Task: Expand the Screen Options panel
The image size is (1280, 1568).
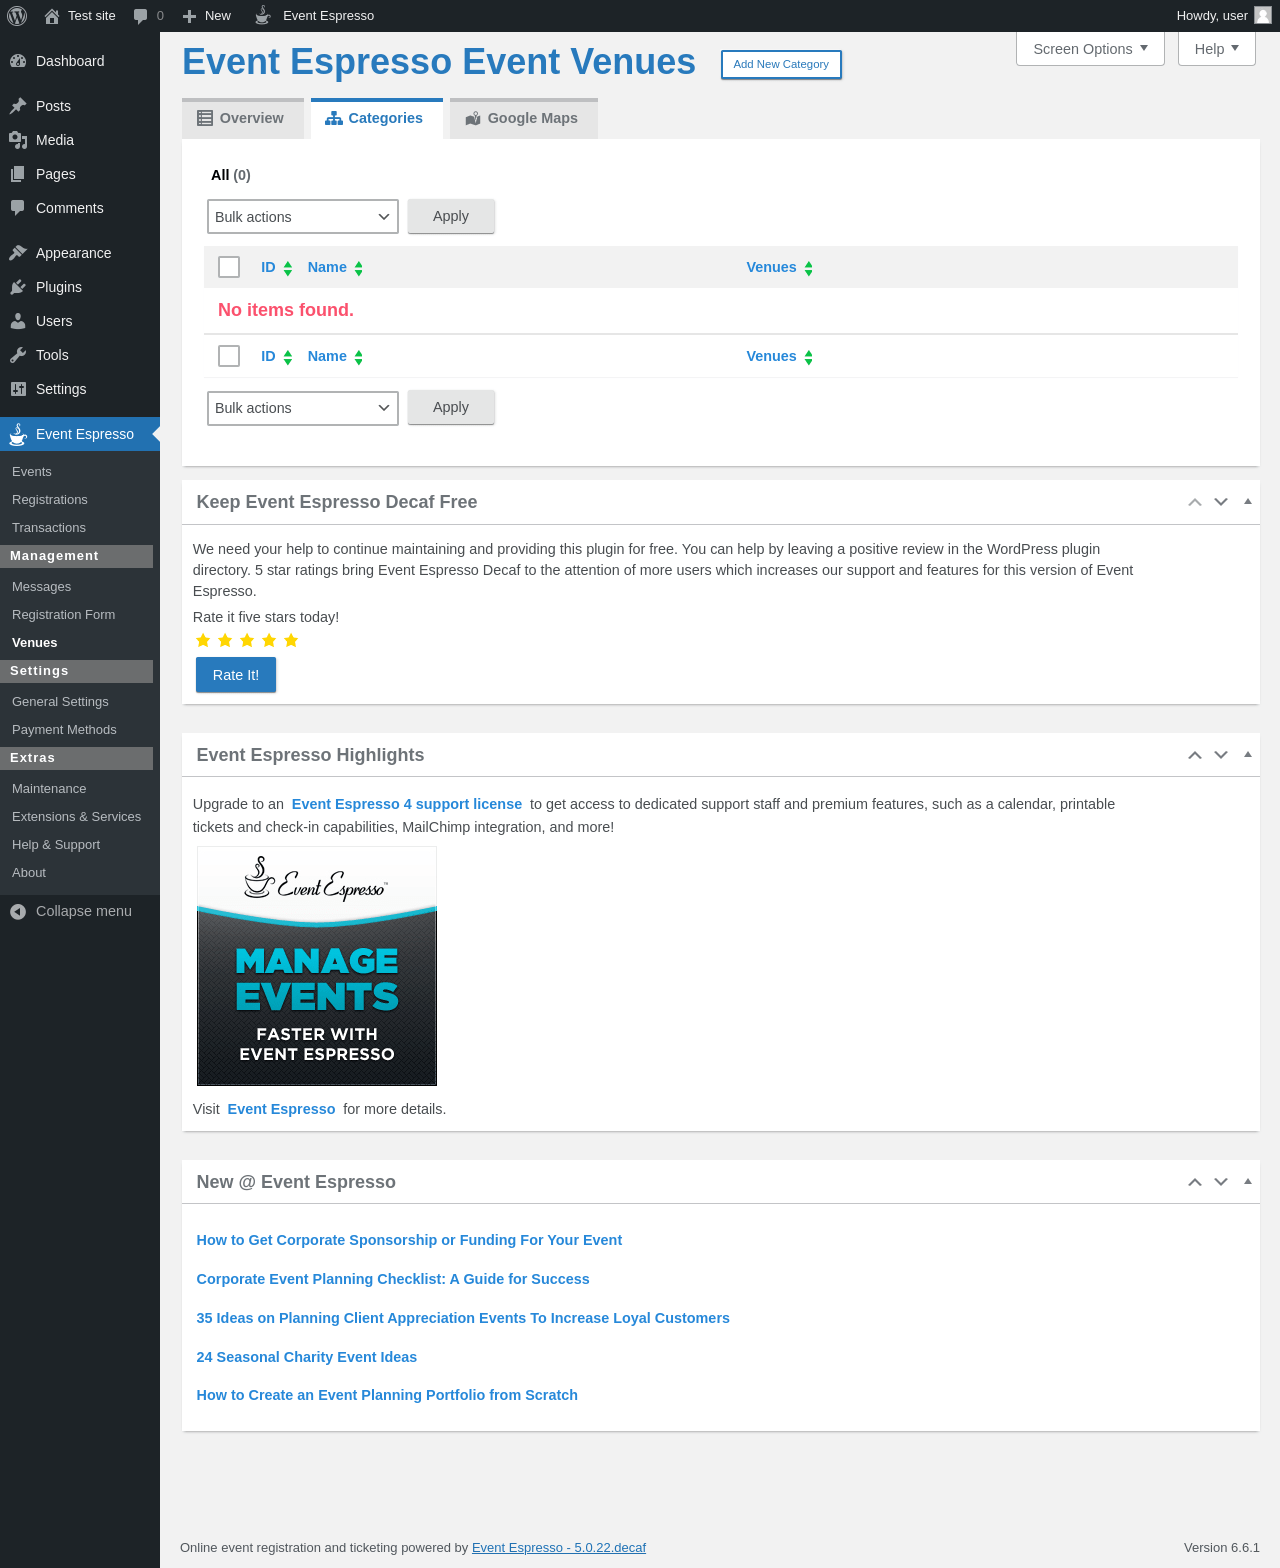Action: coord(1090,49)
